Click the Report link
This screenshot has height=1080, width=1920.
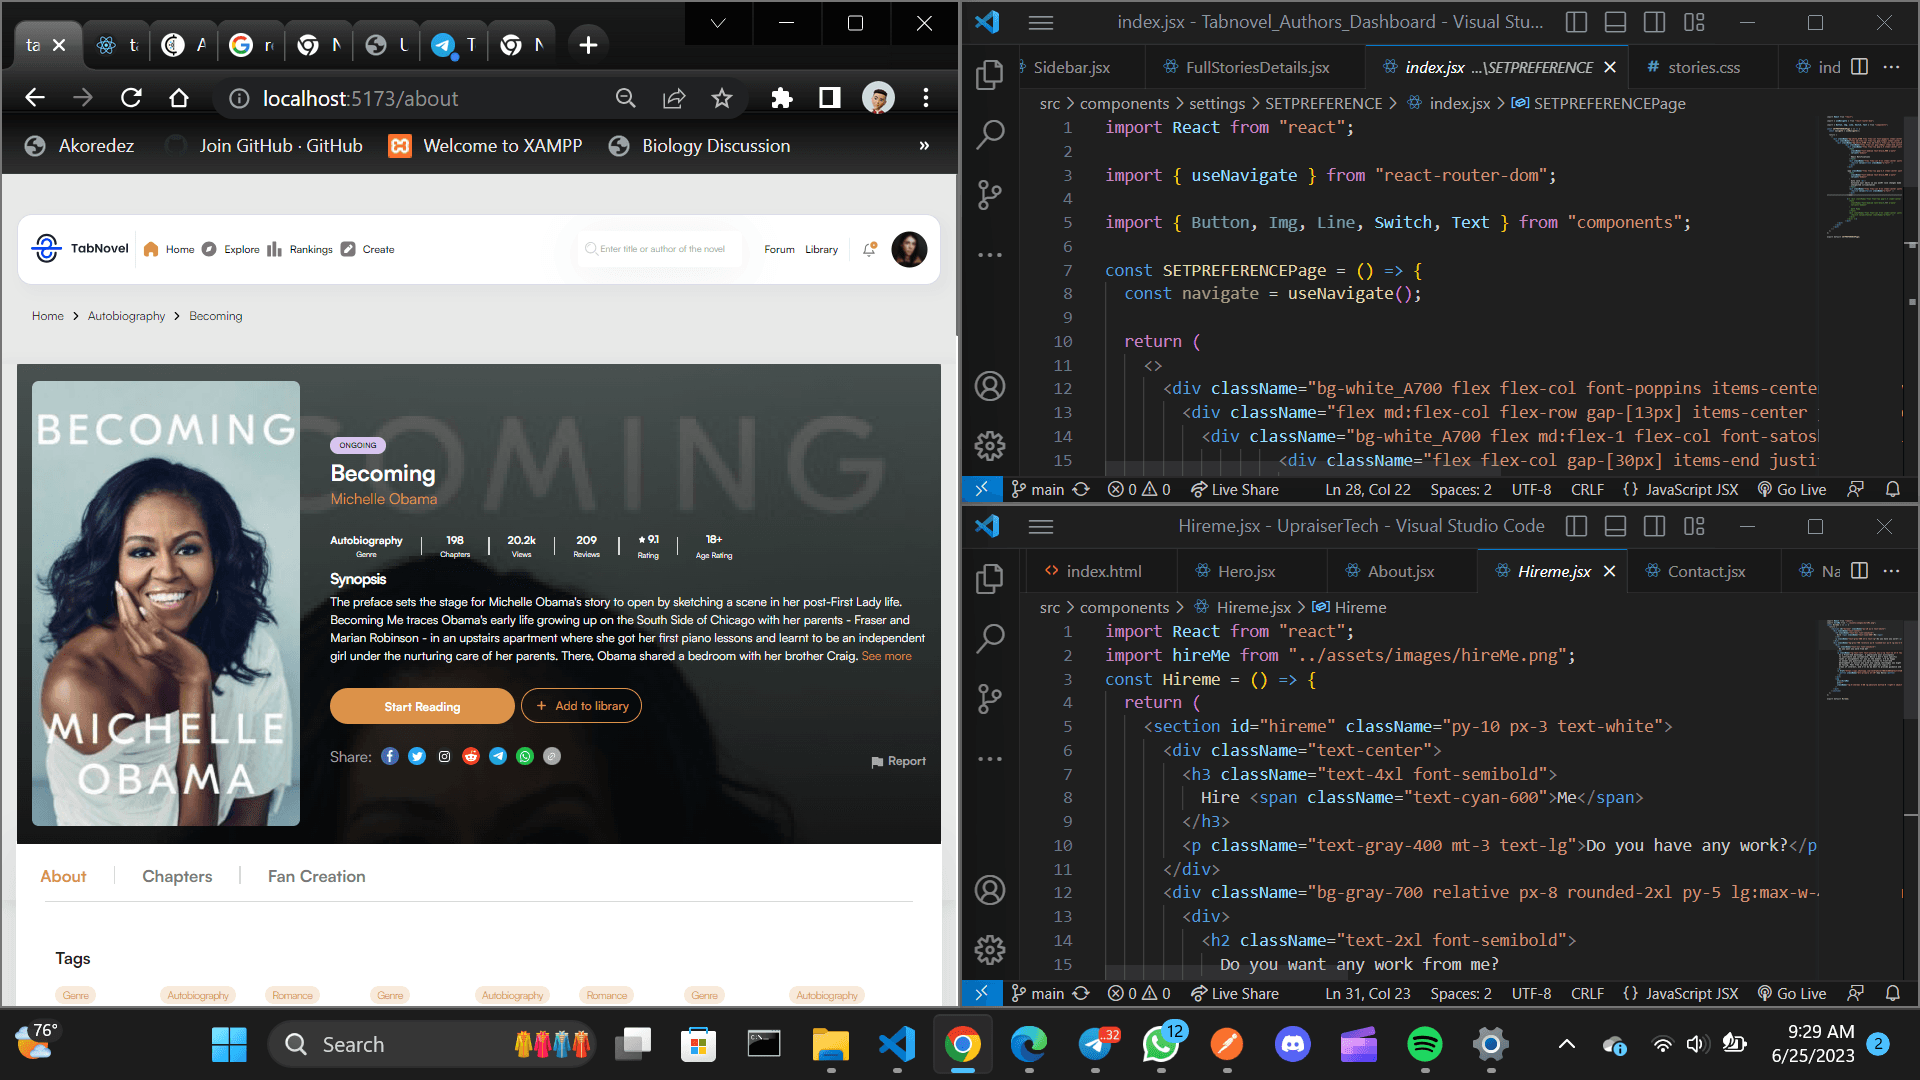click(898, 761)
